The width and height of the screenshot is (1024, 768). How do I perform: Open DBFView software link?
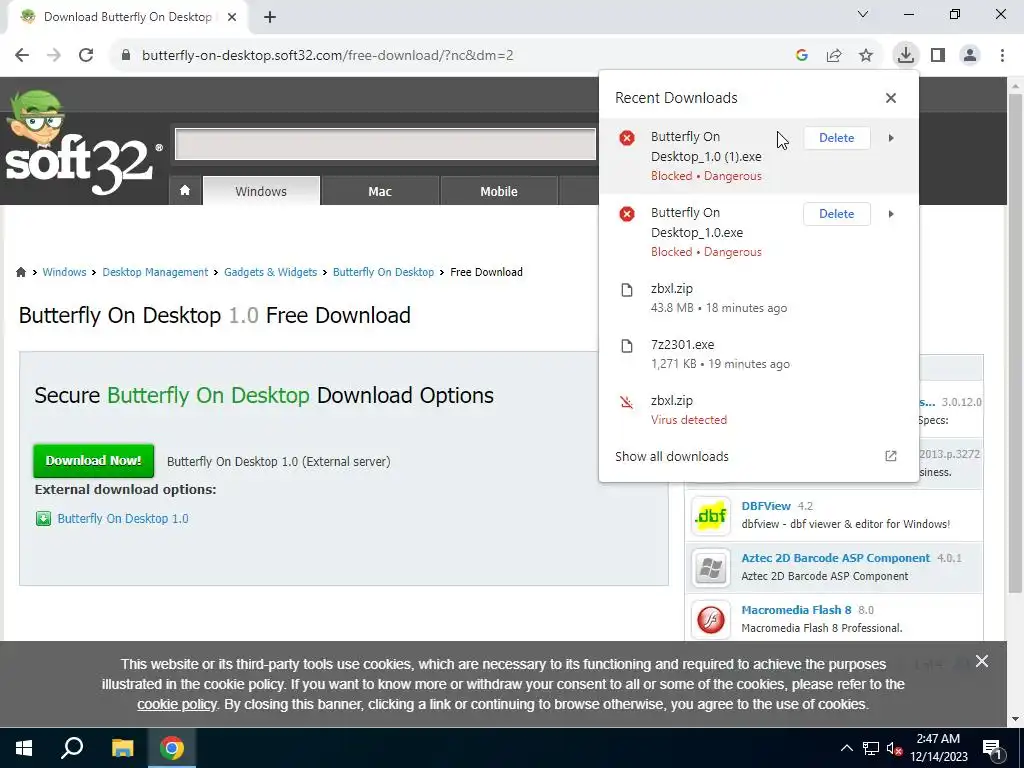click(766, 506)
